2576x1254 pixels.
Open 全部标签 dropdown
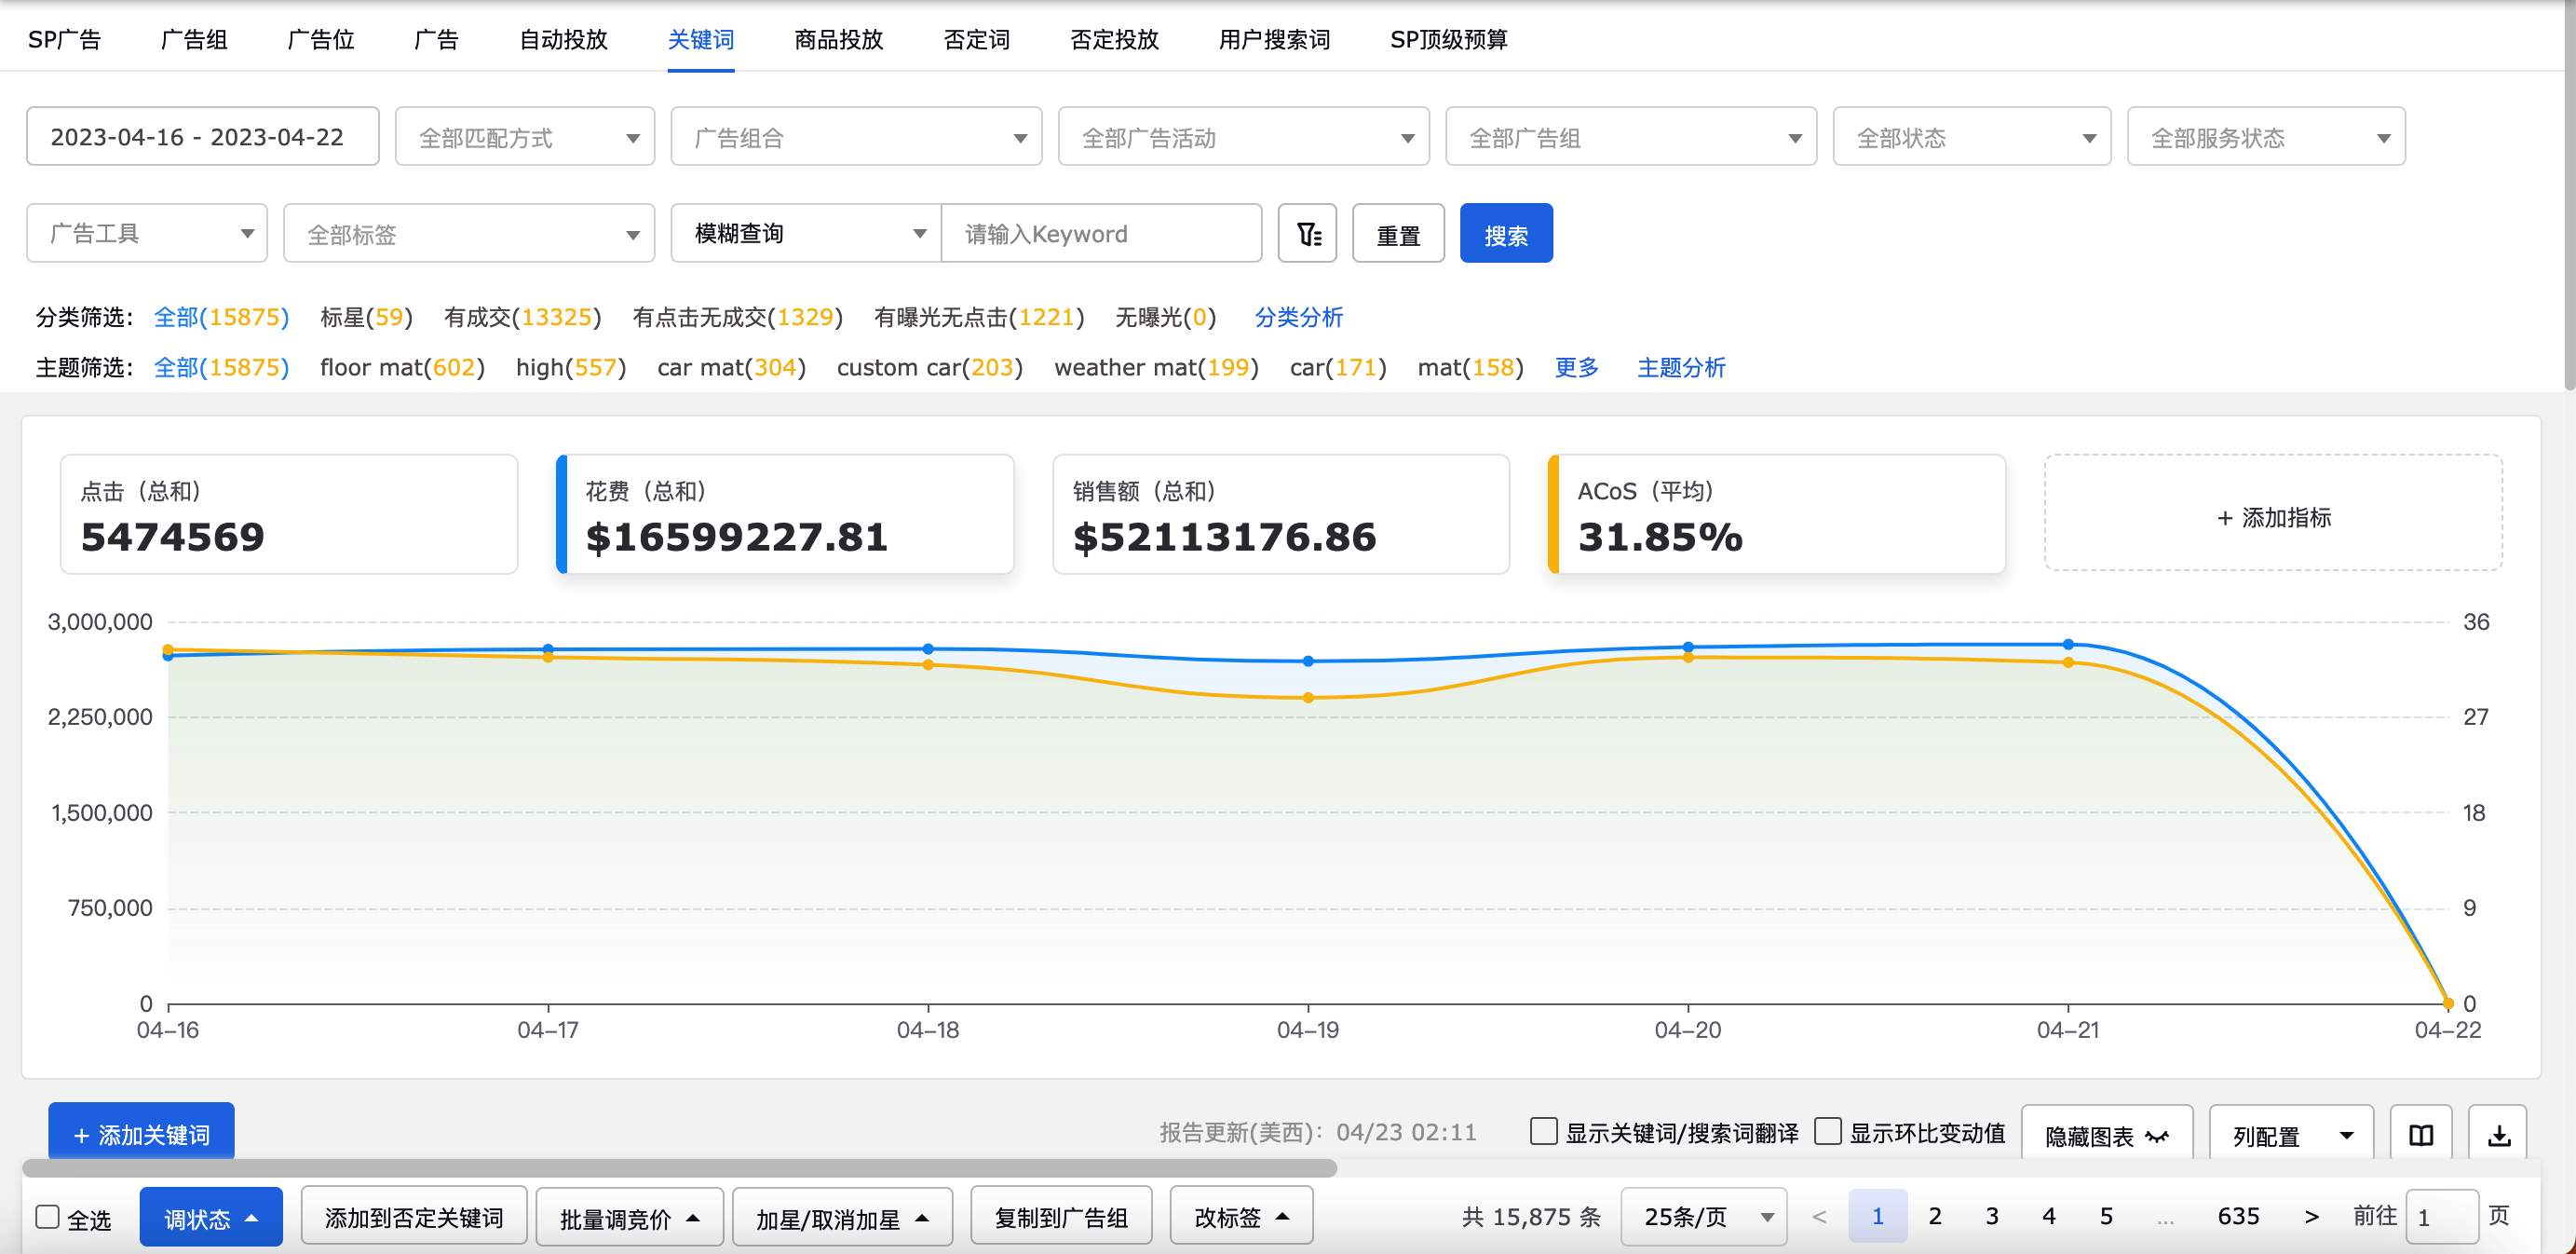coord(469,234)
